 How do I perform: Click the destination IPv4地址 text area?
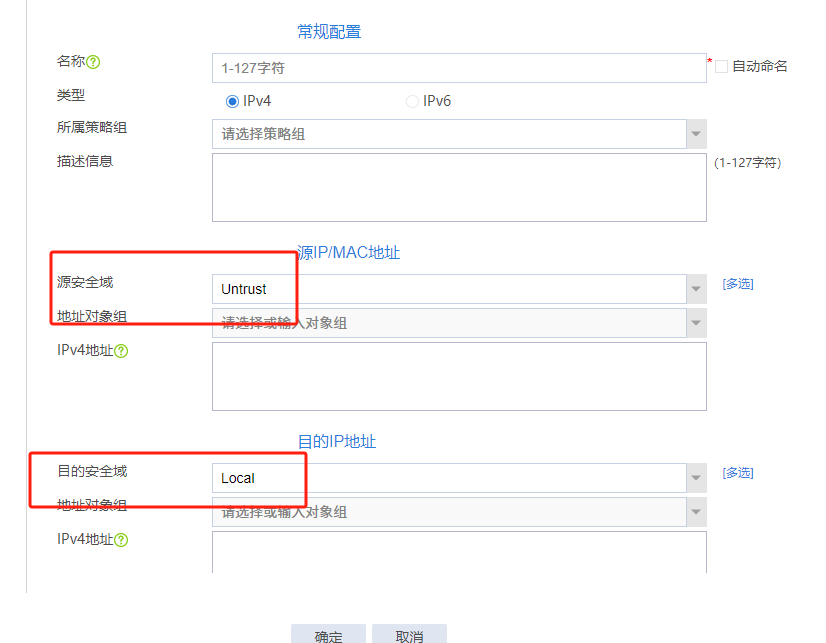click(x=458, y=552)
